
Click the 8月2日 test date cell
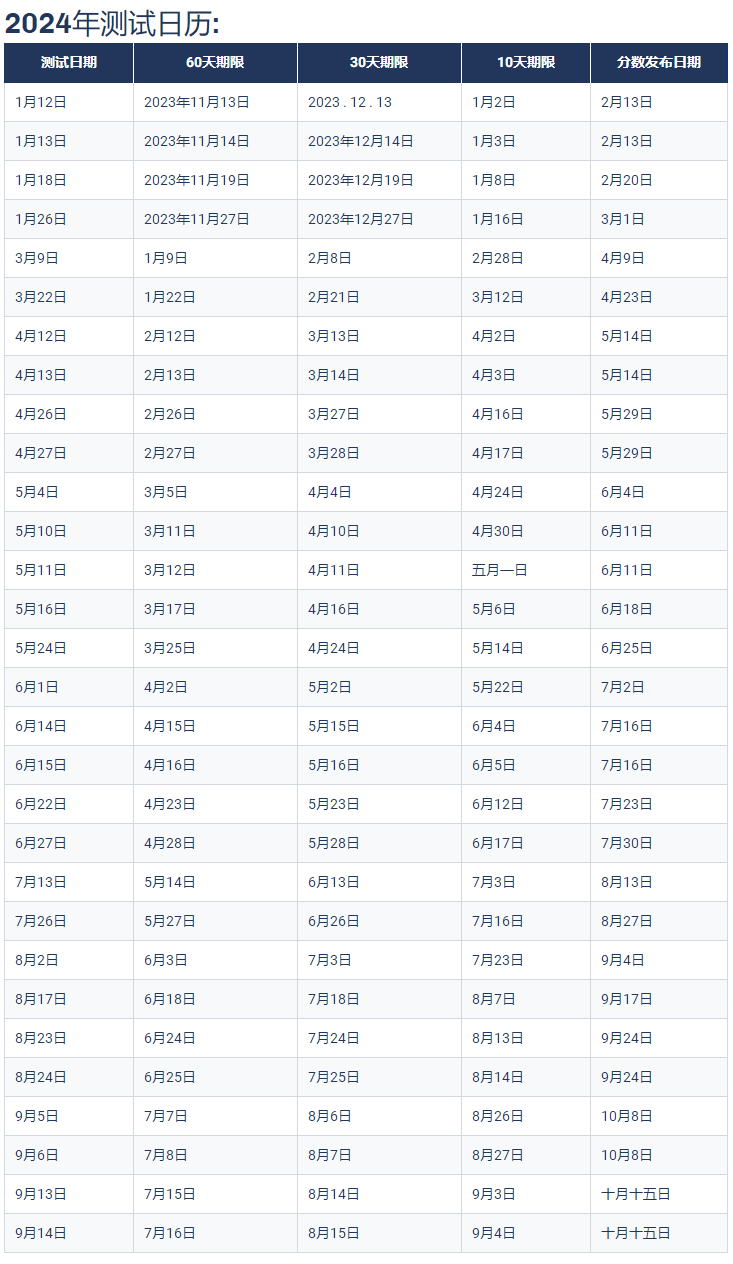pos(69,960)
